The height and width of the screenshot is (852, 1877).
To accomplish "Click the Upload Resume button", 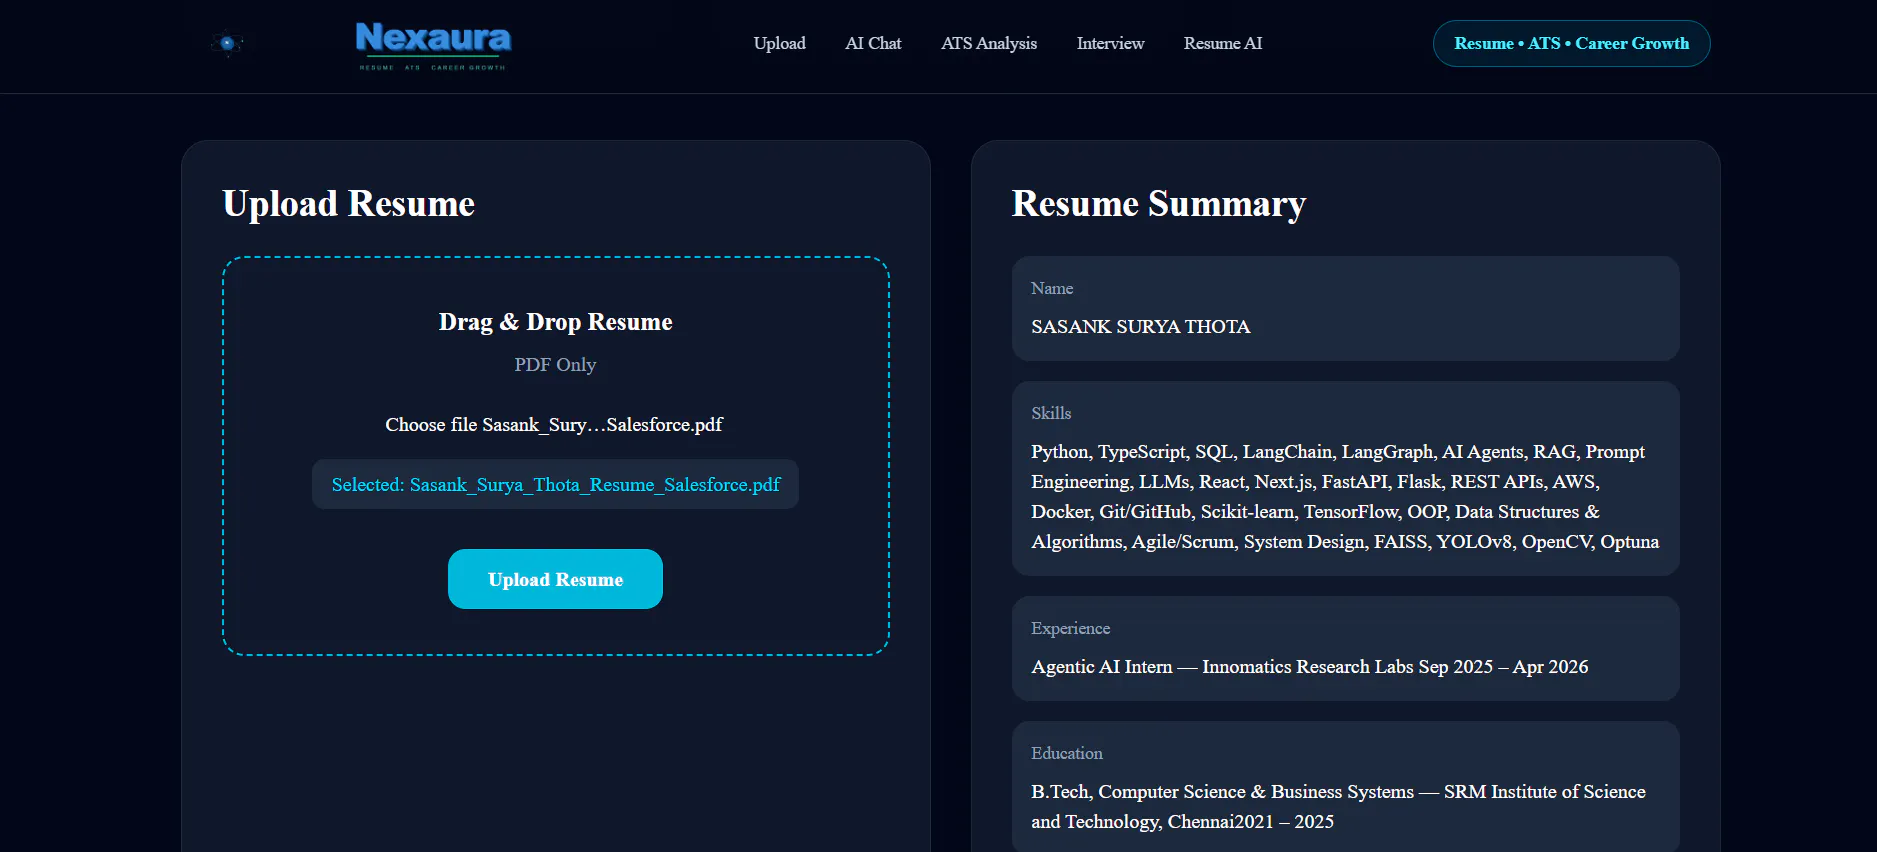I will point(555,579).
